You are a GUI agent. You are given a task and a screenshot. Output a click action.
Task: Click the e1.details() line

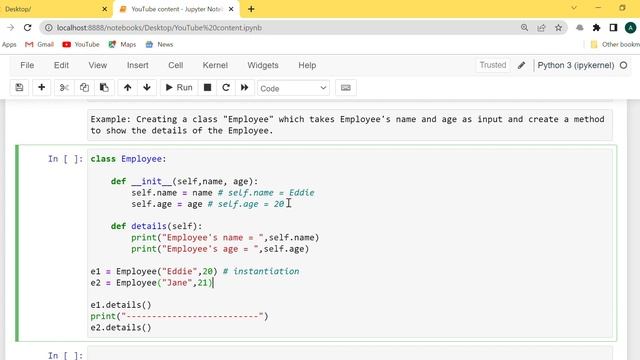click(121, 305)
